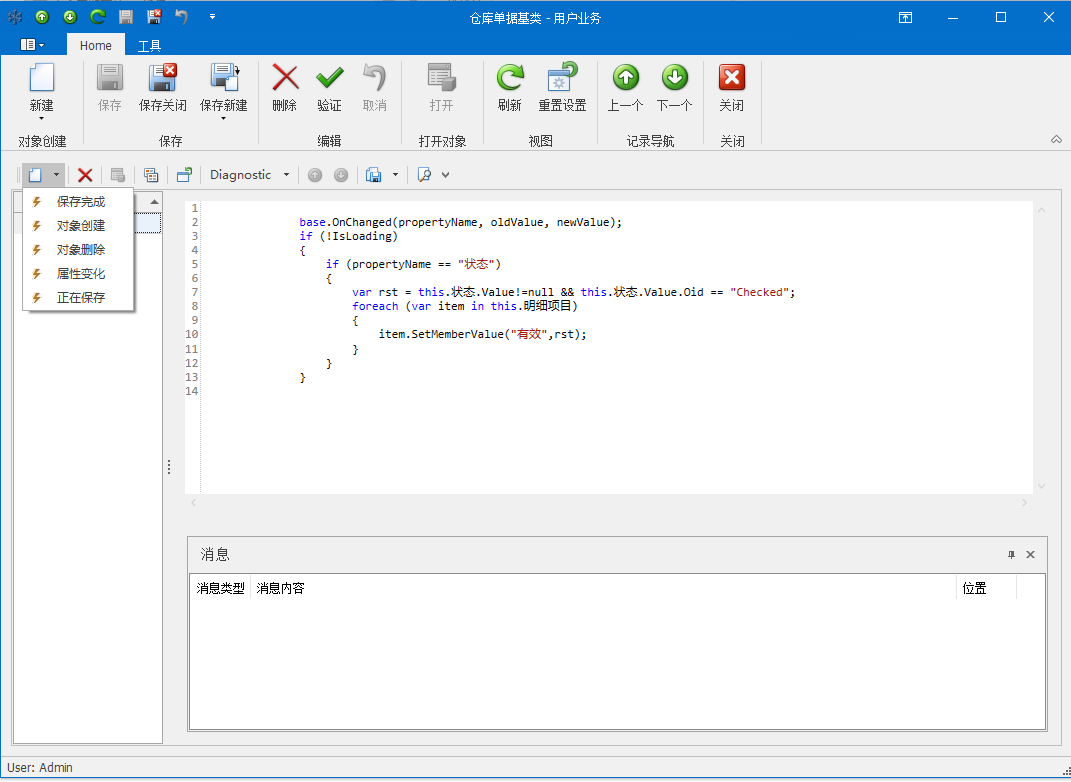Go to previous record with 上一个

[626, 77]
